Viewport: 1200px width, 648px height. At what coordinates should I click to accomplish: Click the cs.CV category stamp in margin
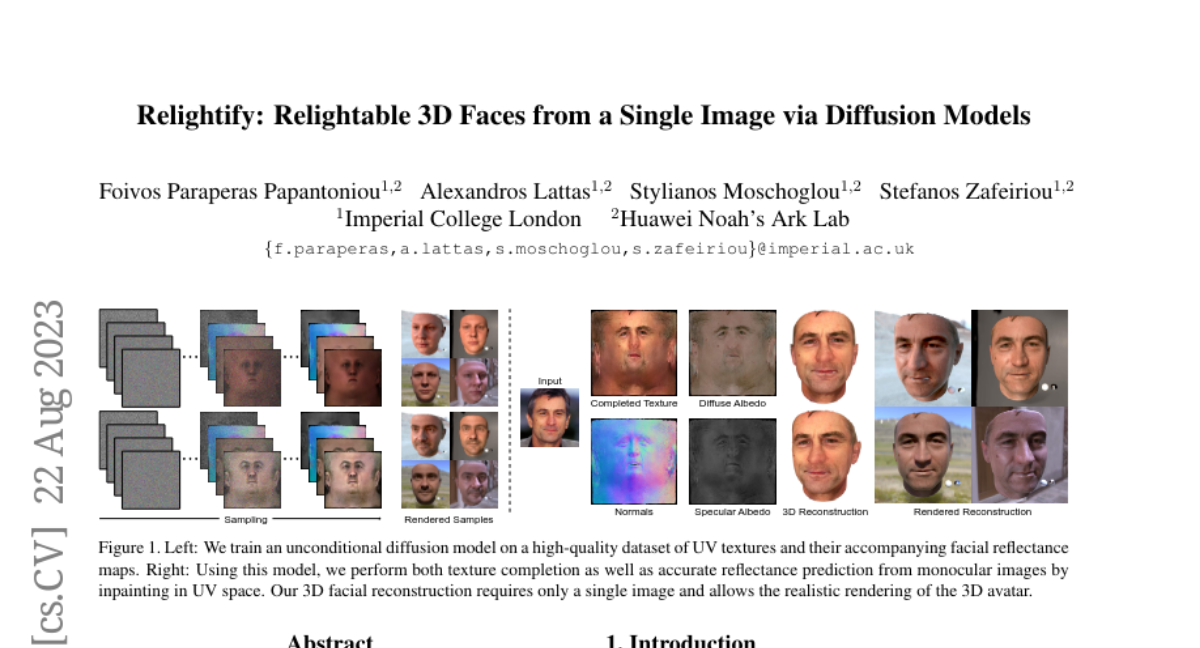(x=50, y=587)
